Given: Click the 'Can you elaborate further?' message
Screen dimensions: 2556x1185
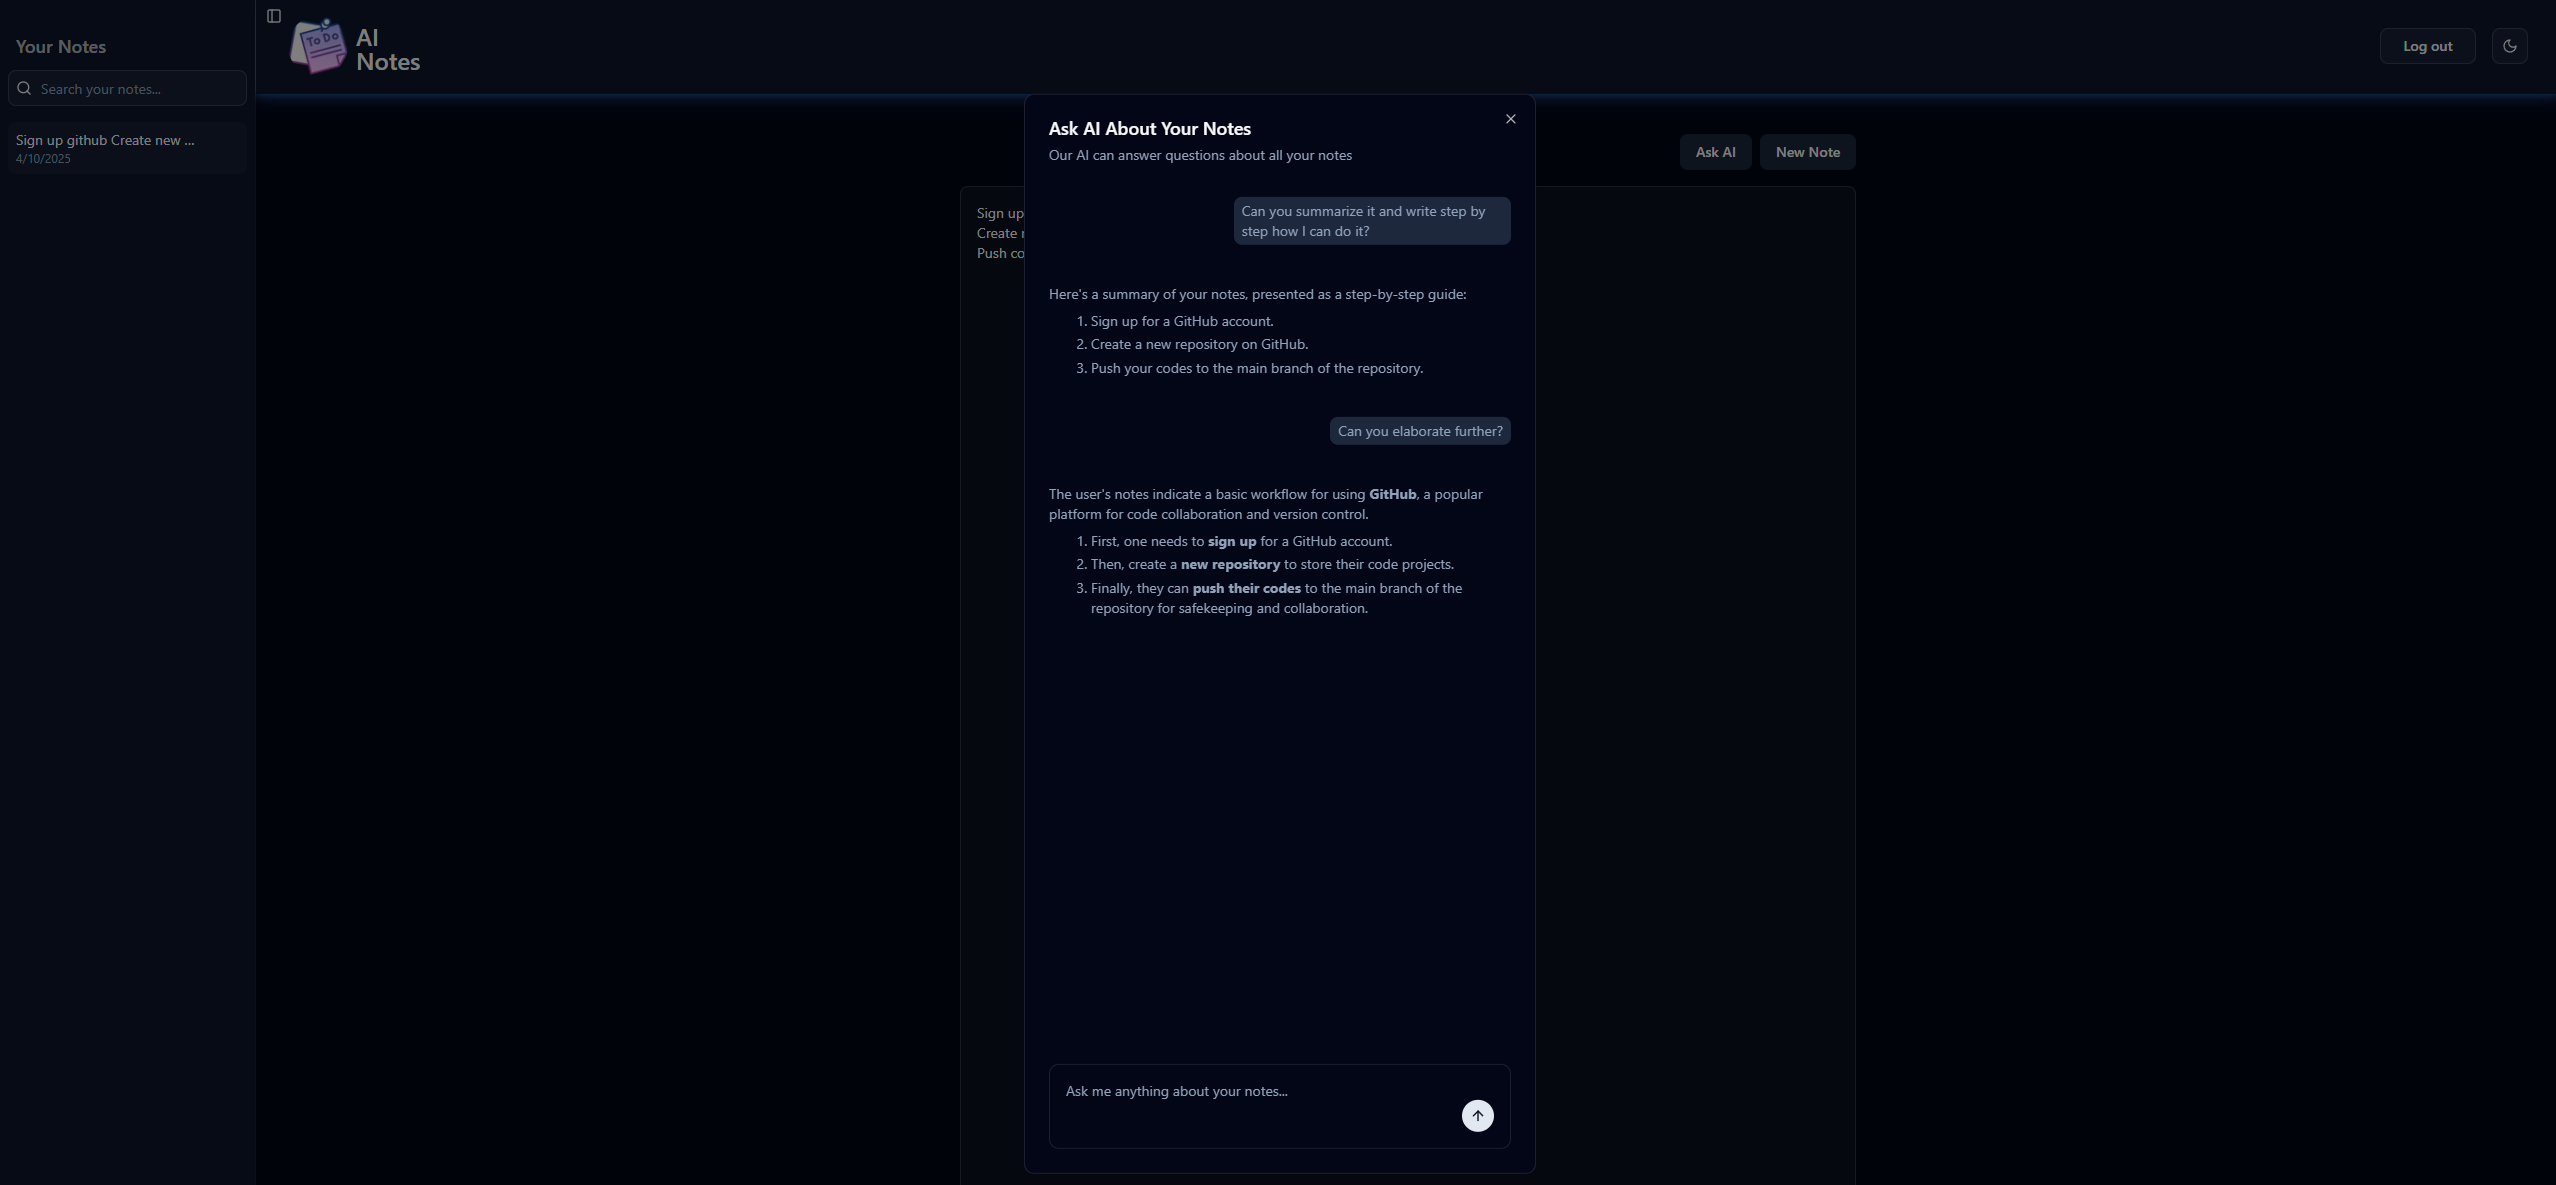Looking at the screenshot, I should coord(1420,431).
